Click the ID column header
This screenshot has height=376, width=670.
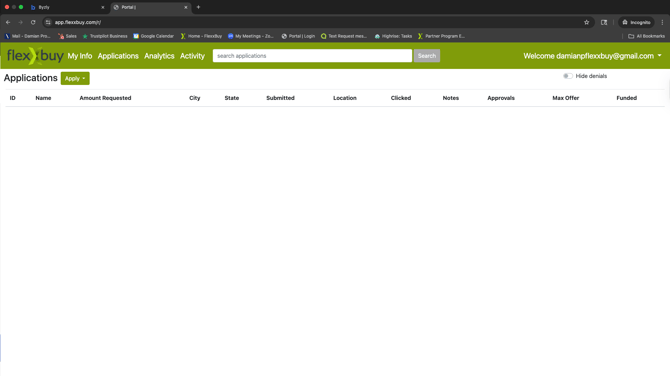click(x=13, y=98)
